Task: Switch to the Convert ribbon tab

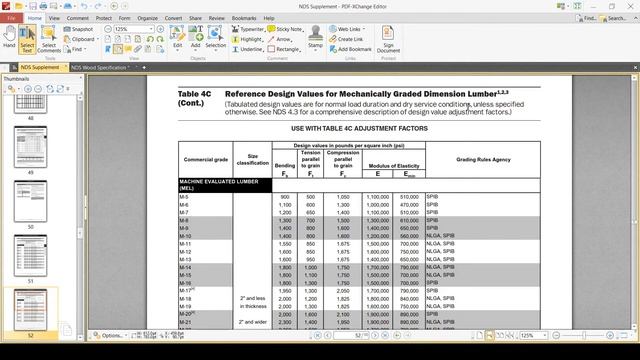Action: pos(173,18)
